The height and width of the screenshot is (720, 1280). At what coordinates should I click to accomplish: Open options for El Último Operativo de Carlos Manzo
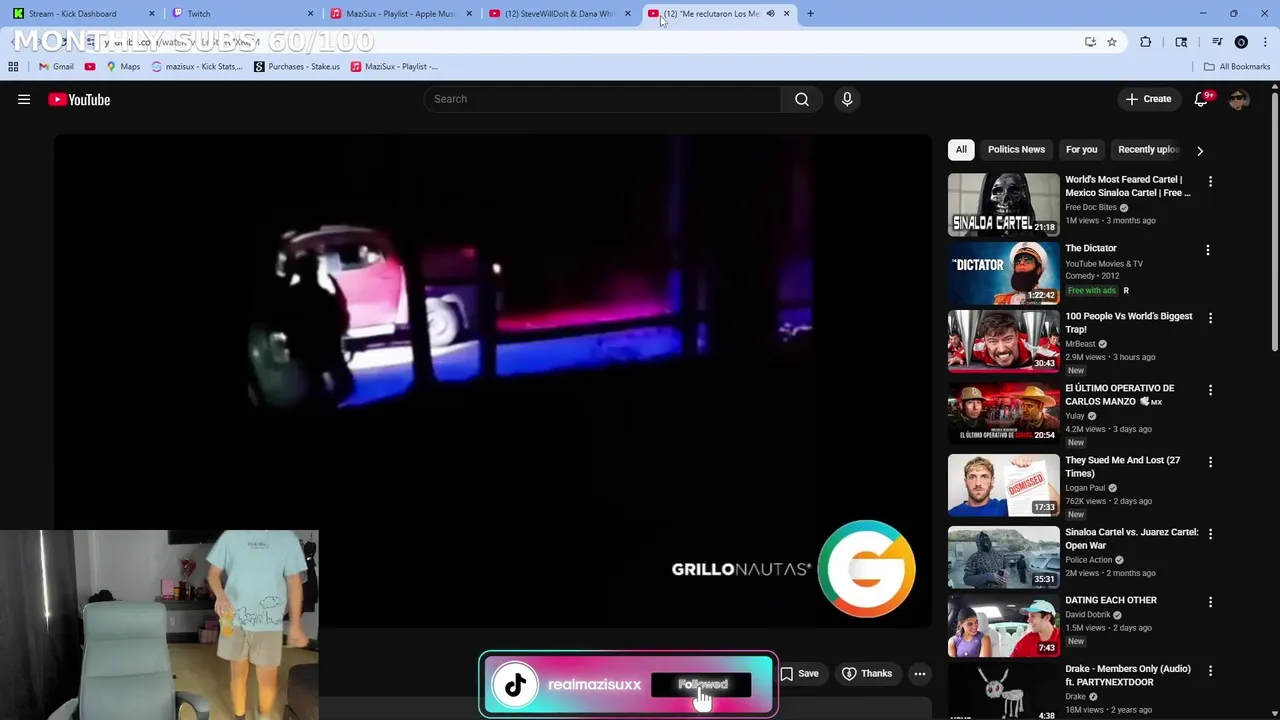[1210, 390]
